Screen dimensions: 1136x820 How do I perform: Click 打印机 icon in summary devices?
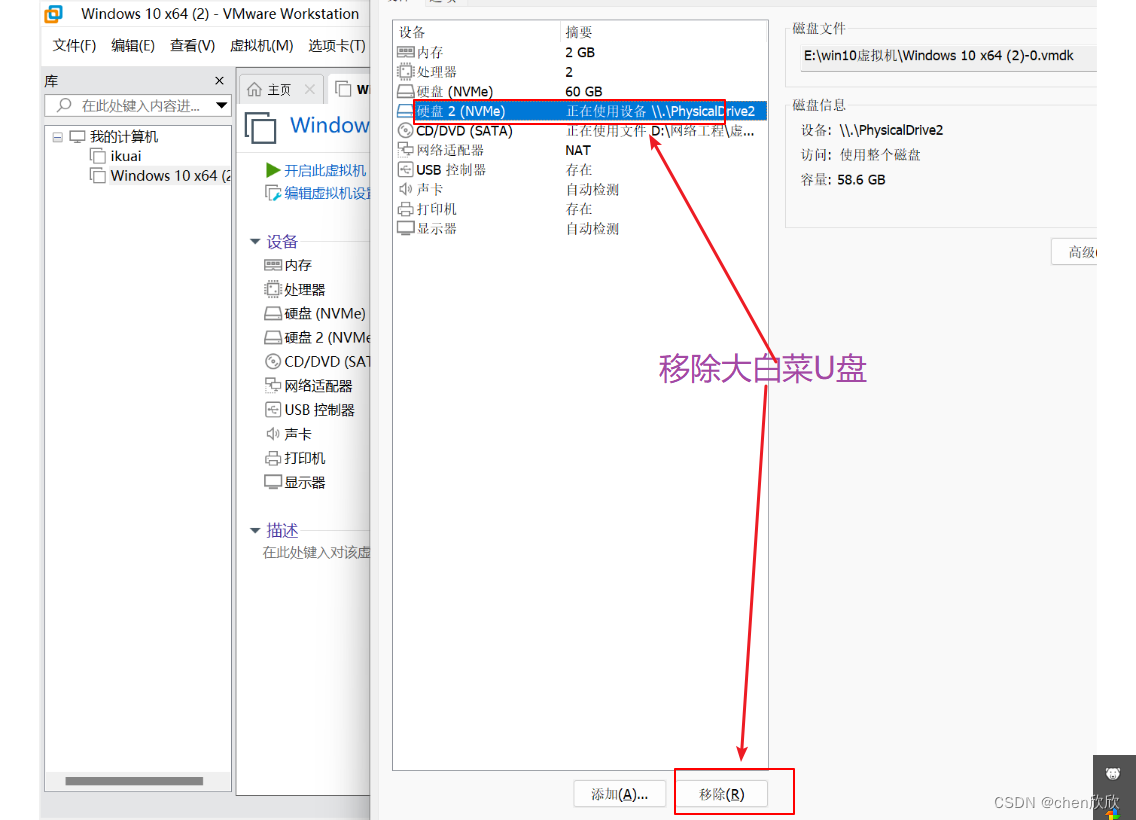(x=273, y=458)
